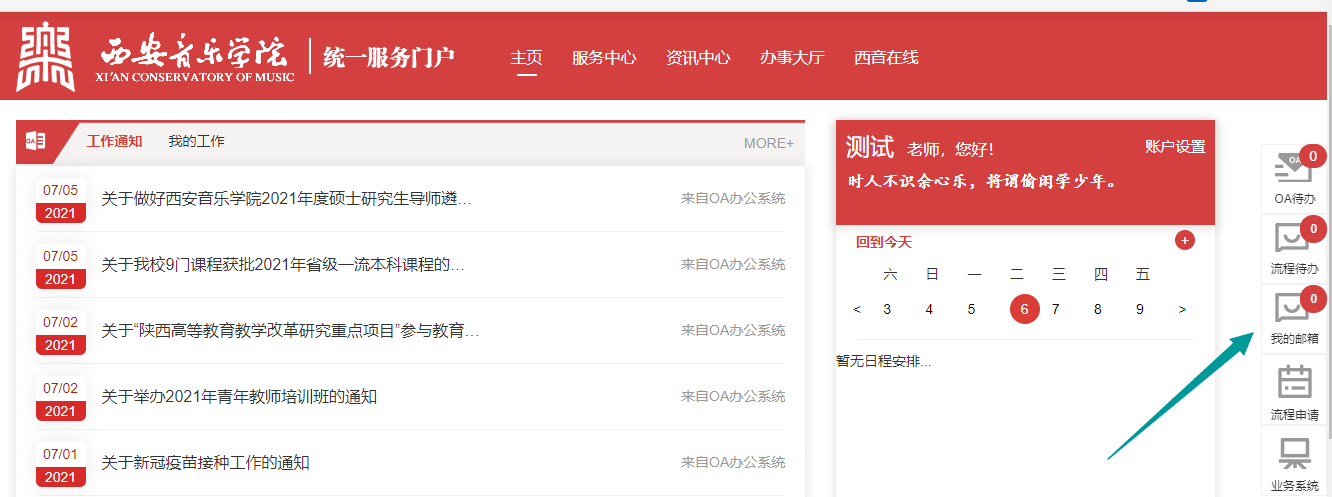Open the 流程待办 sidebar icon
This screenshot has width=1332, height=497.
pyautogui.click(x=1293, y=242)
